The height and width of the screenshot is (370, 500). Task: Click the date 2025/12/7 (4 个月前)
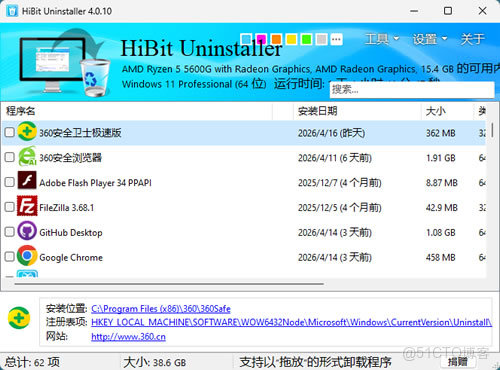coord(340,183)
